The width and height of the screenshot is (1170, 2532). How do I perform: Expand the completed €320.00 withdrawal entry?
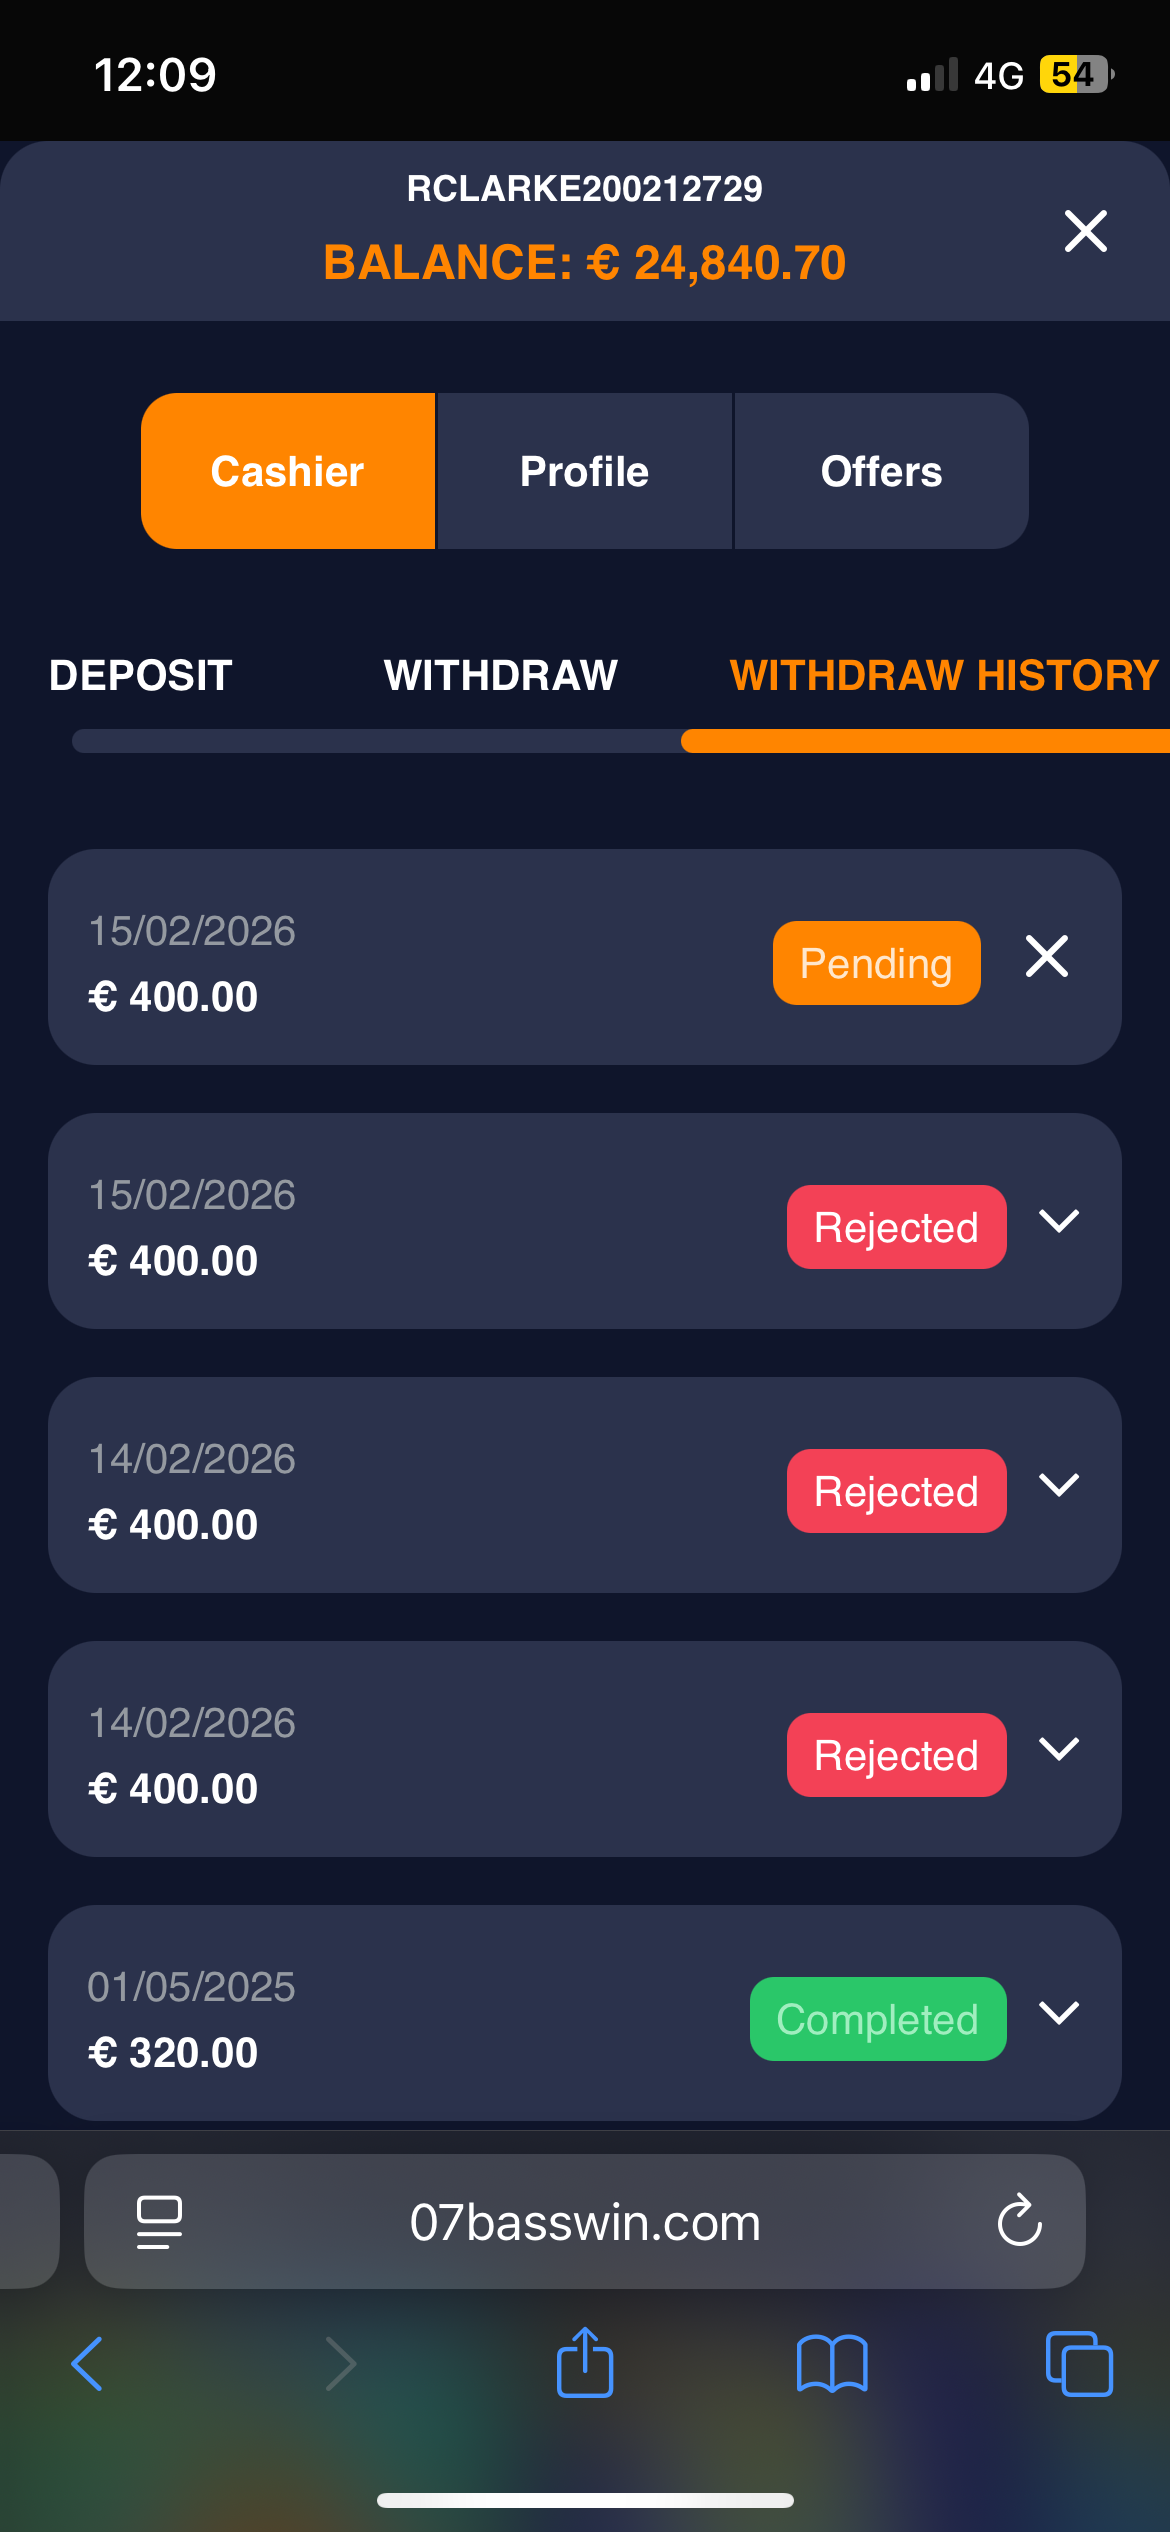tap(1058, 2013)
